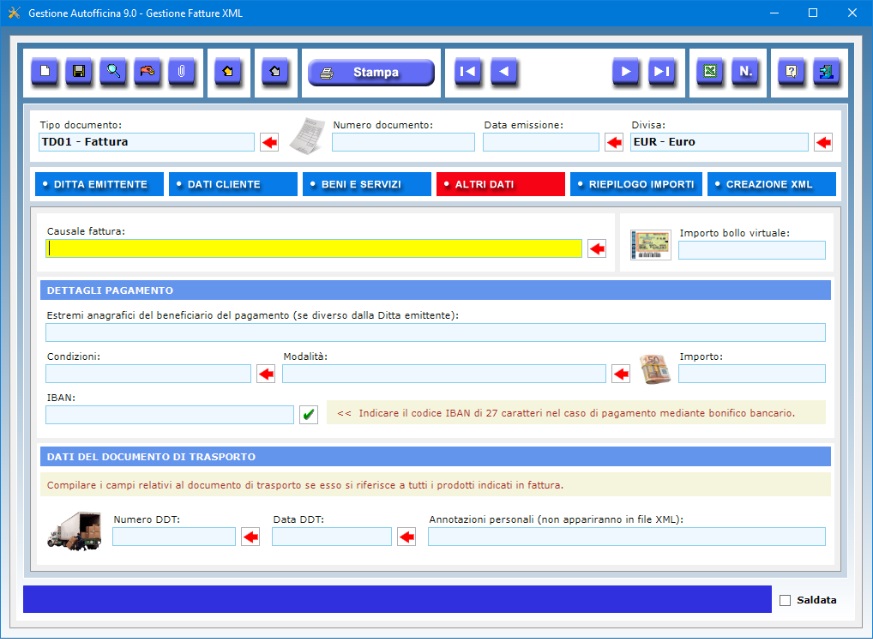Click into the yellow Causale fattura field
This screenshot has height=639, width=873.
[314, 249]
